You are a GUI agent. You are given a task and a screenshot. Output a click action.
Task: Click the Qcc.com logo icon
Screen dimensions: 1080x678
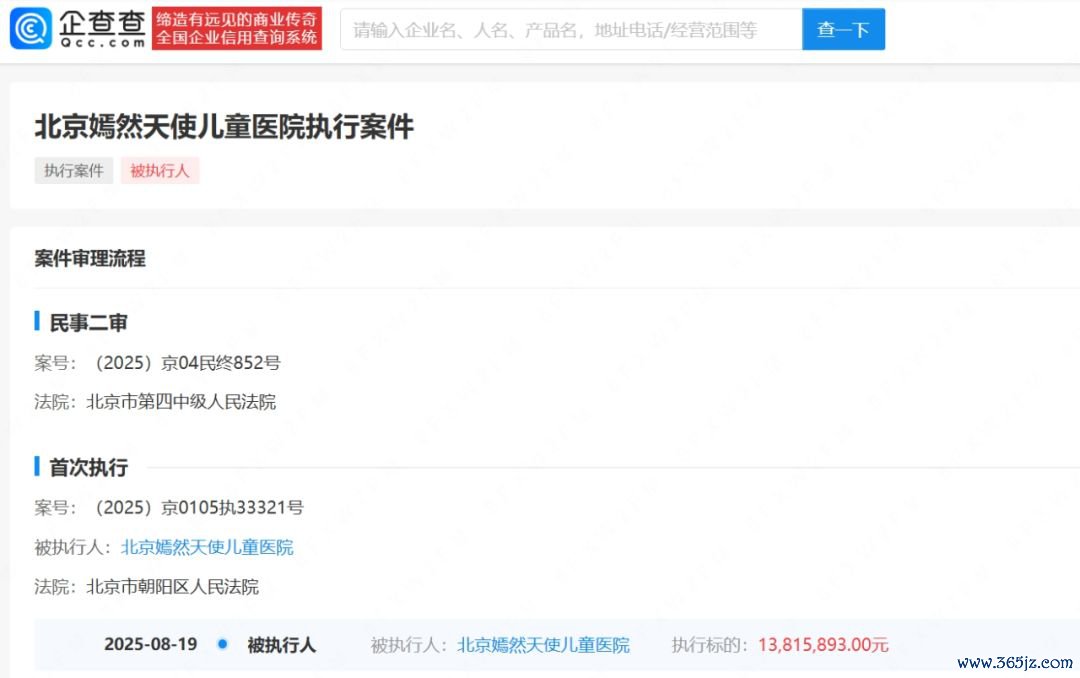(31, 29)
